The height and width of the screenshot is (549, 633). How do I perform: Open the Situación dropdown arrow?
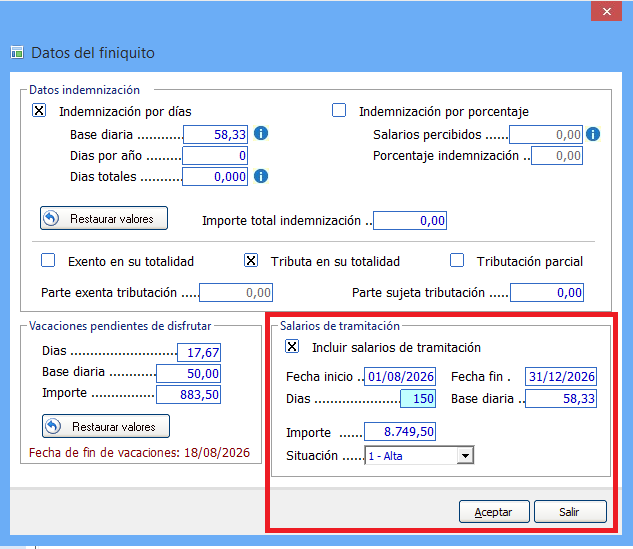pos(465,456)
